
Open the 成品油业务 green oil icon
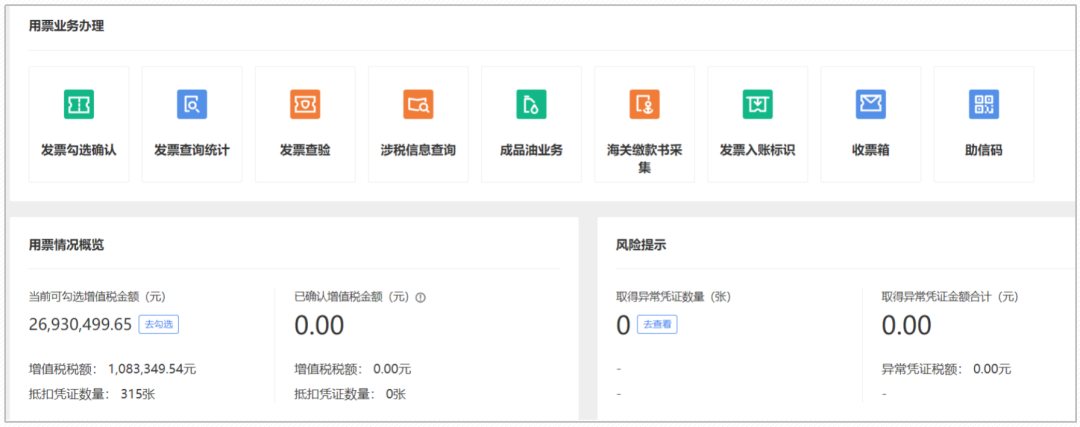pyautogui.click(x=532, y=104)
